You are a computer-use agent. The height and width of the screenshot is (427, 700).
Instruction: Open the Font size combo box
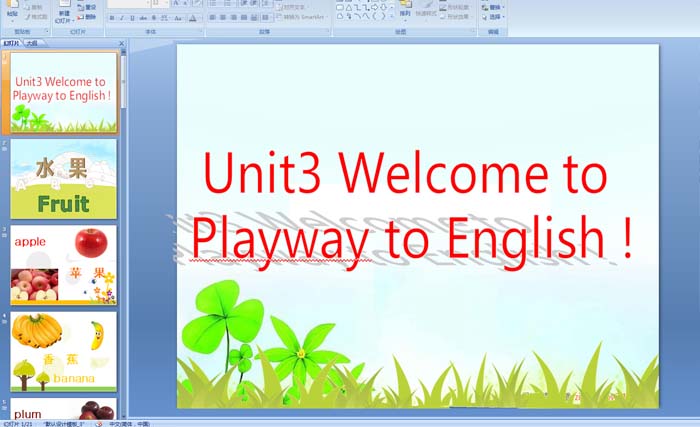pos(160,3)
